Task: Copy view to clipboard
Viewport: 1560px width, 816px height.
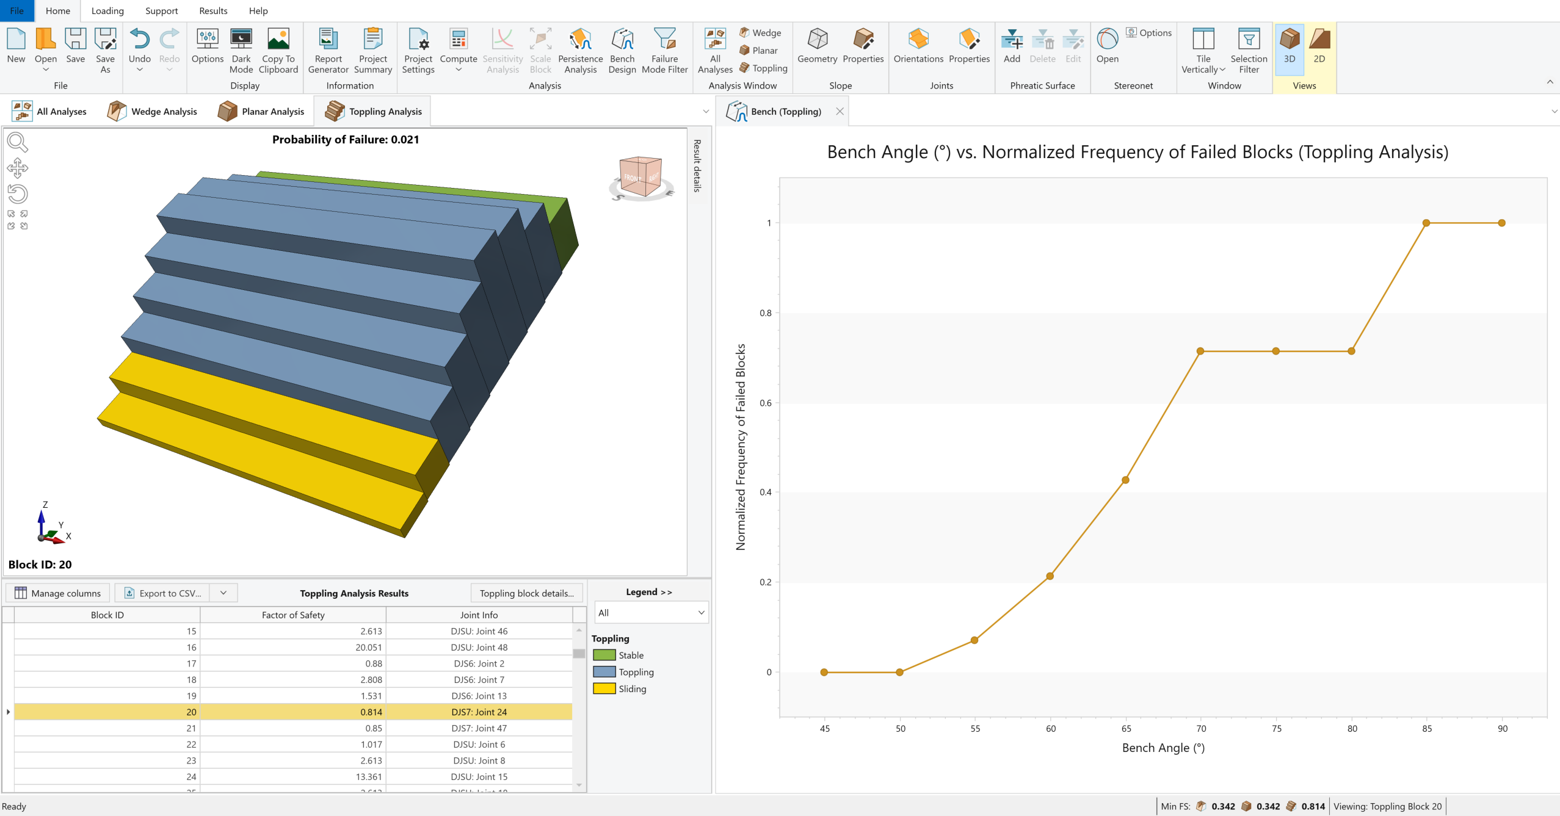Action: pos(278,51)
